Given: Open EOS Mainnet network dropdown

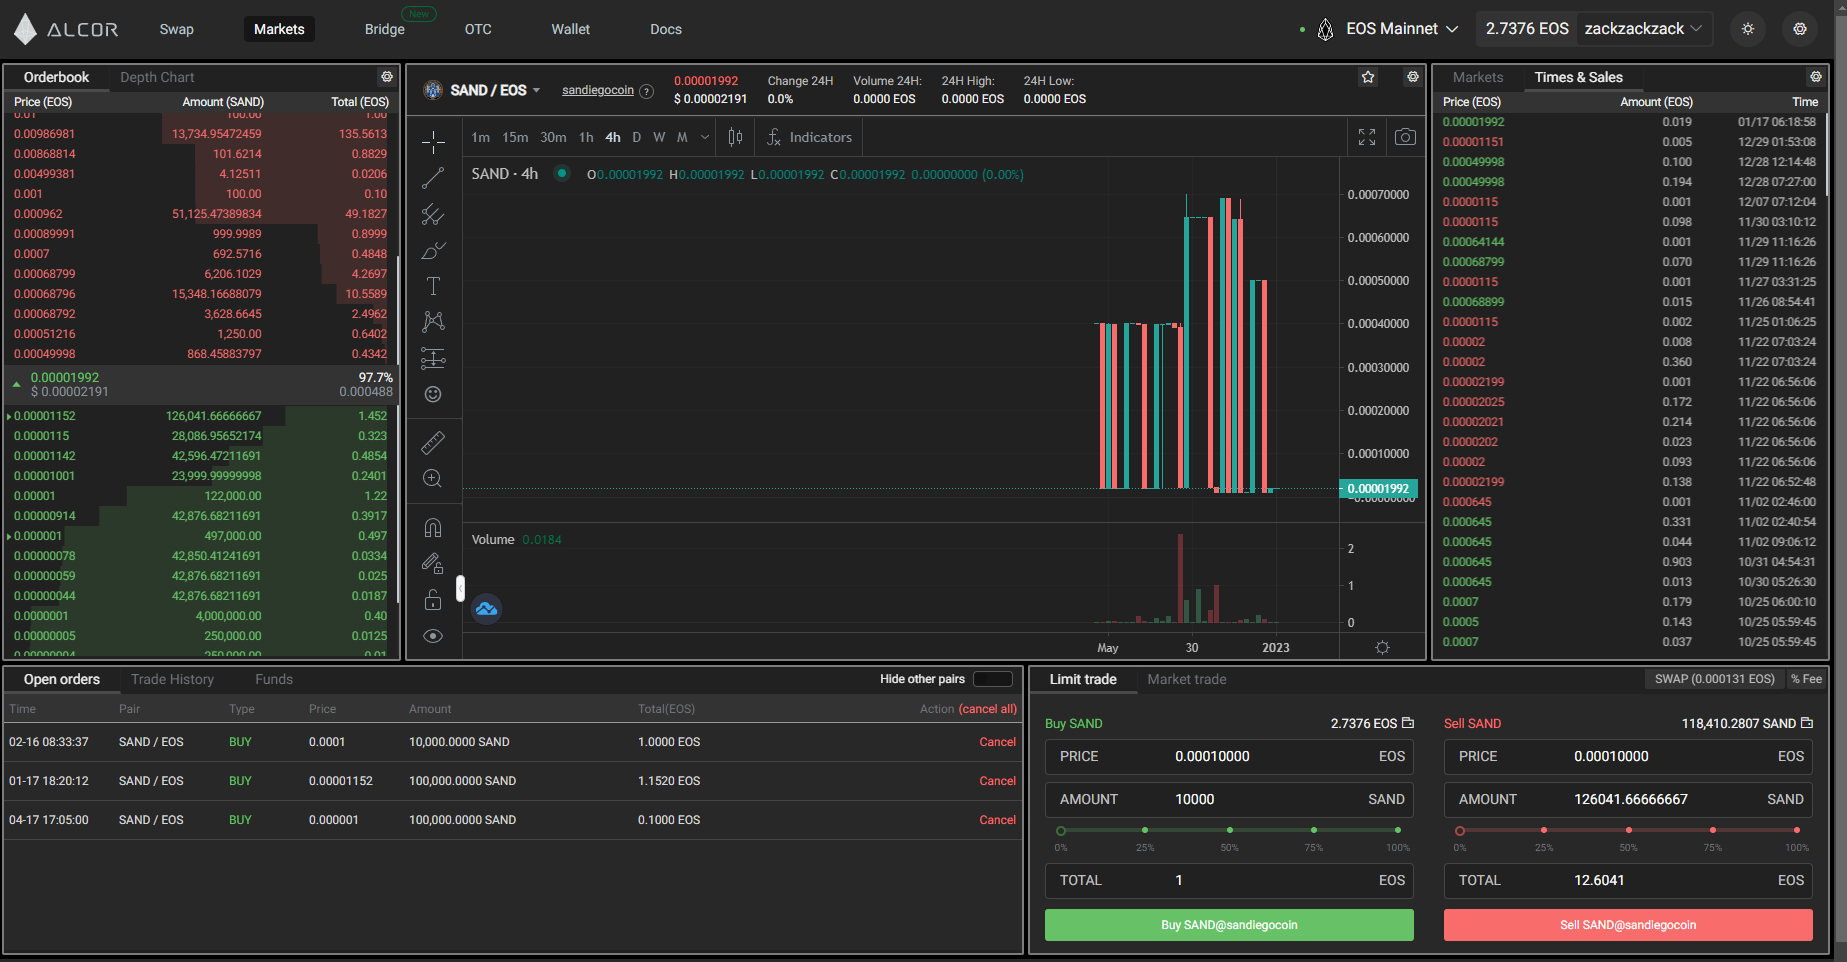Looking at the screenshot, I should tap(1390, 29).
